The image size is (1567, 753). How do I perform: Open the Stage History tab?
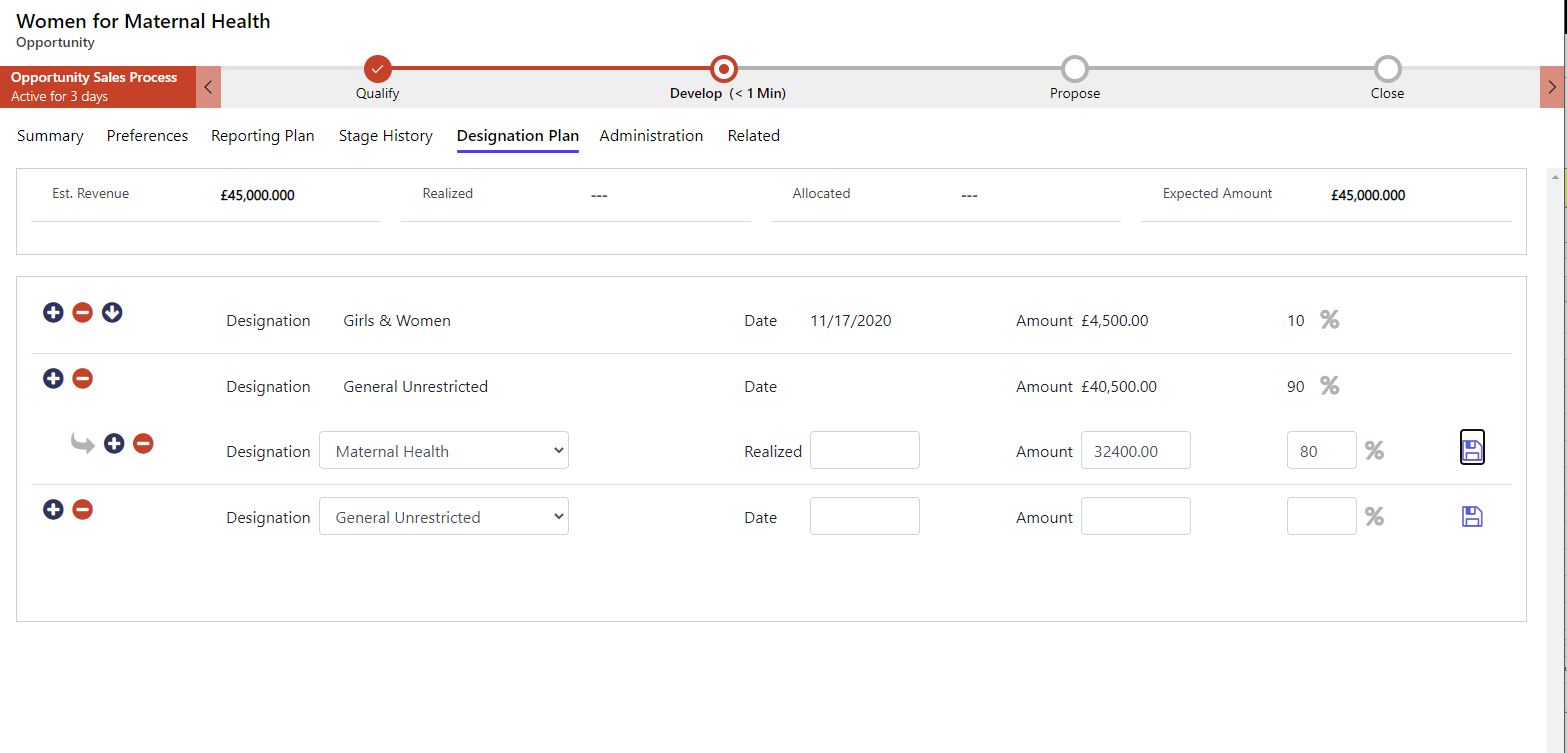[386, 136]
